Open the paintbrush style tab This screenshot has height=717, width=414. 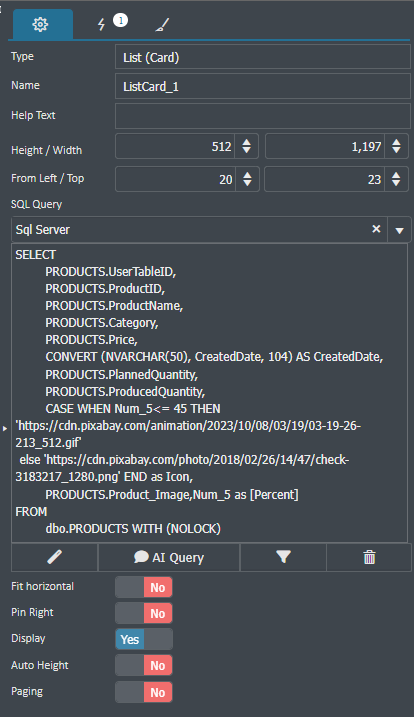[x=162, y=24]
